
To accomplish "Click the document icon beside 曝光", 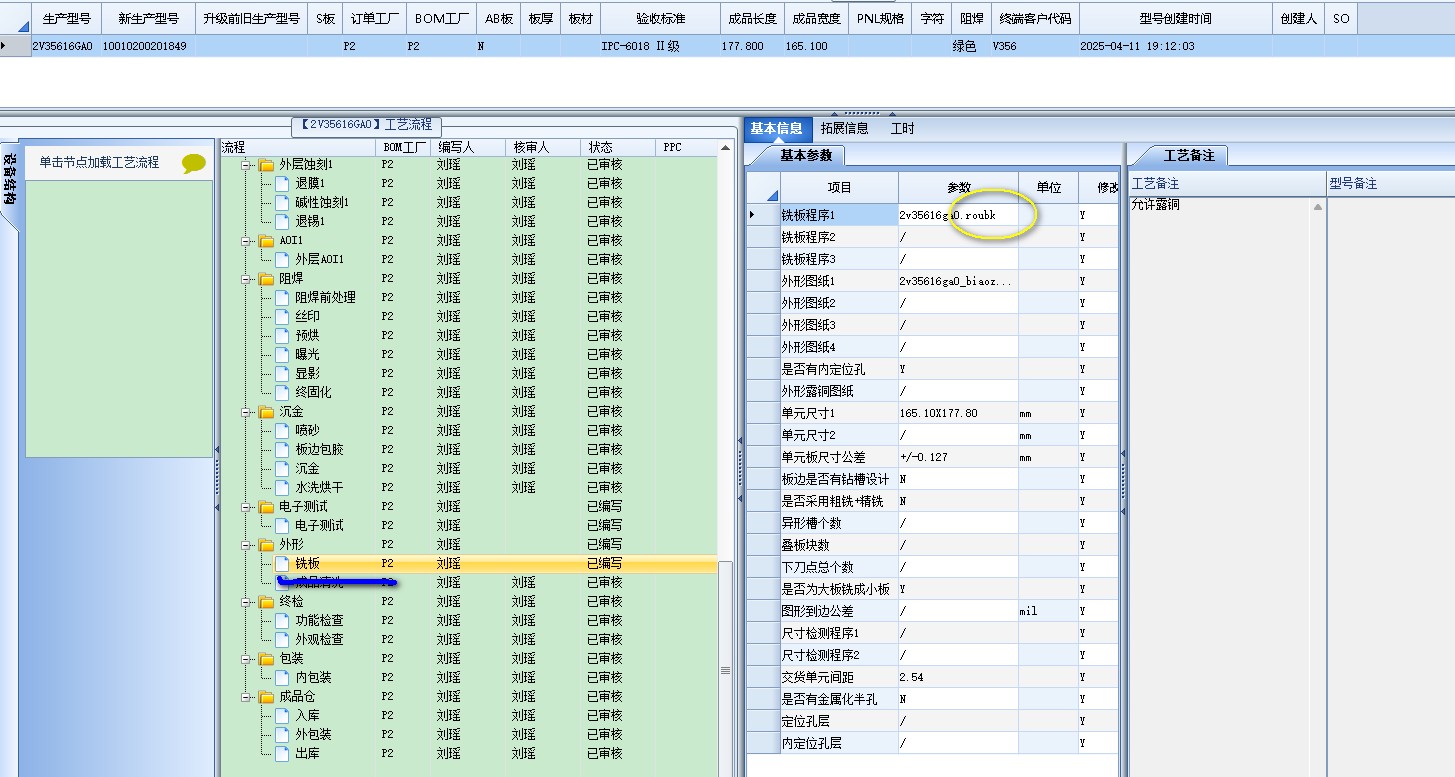I will 282,354.
